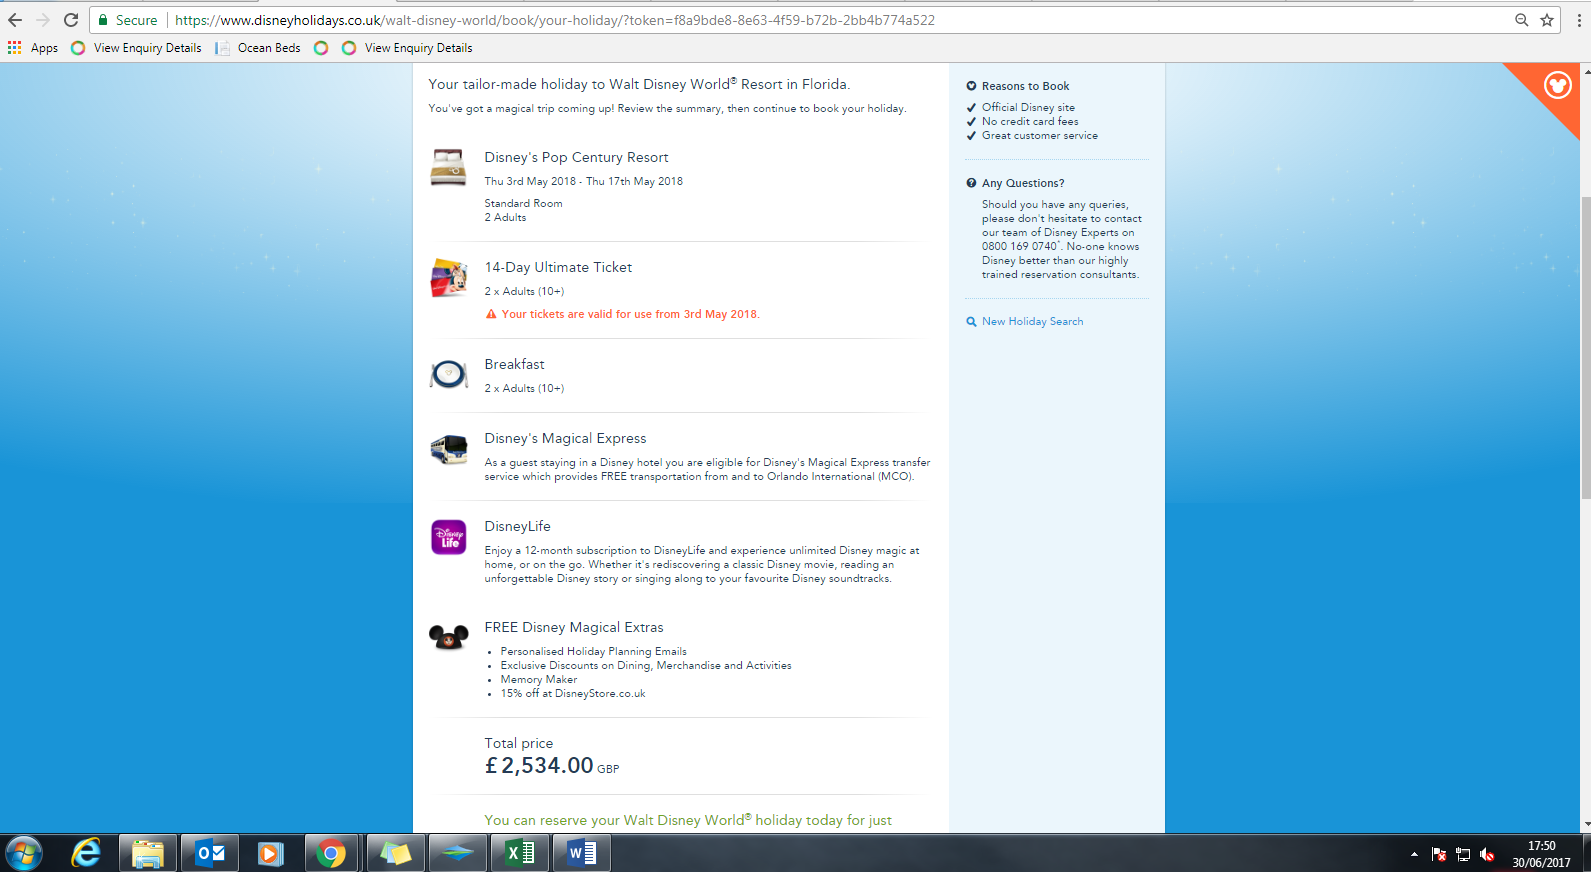
Task: Click the "Memory Maker" bullet item
Action: coord(538,680)
